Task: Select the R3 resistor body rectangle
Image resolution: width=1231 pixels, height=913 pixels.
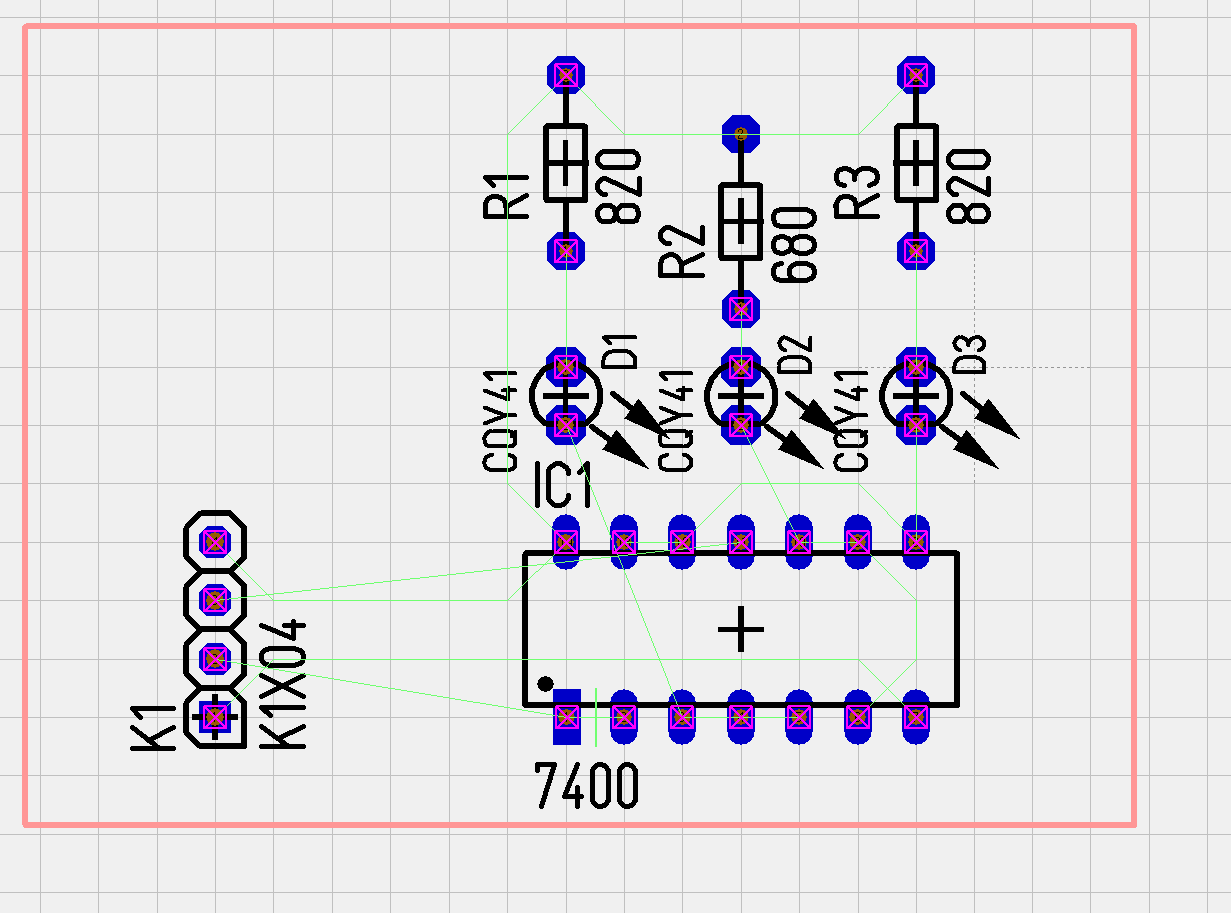Action: click(x=915, y=163)
